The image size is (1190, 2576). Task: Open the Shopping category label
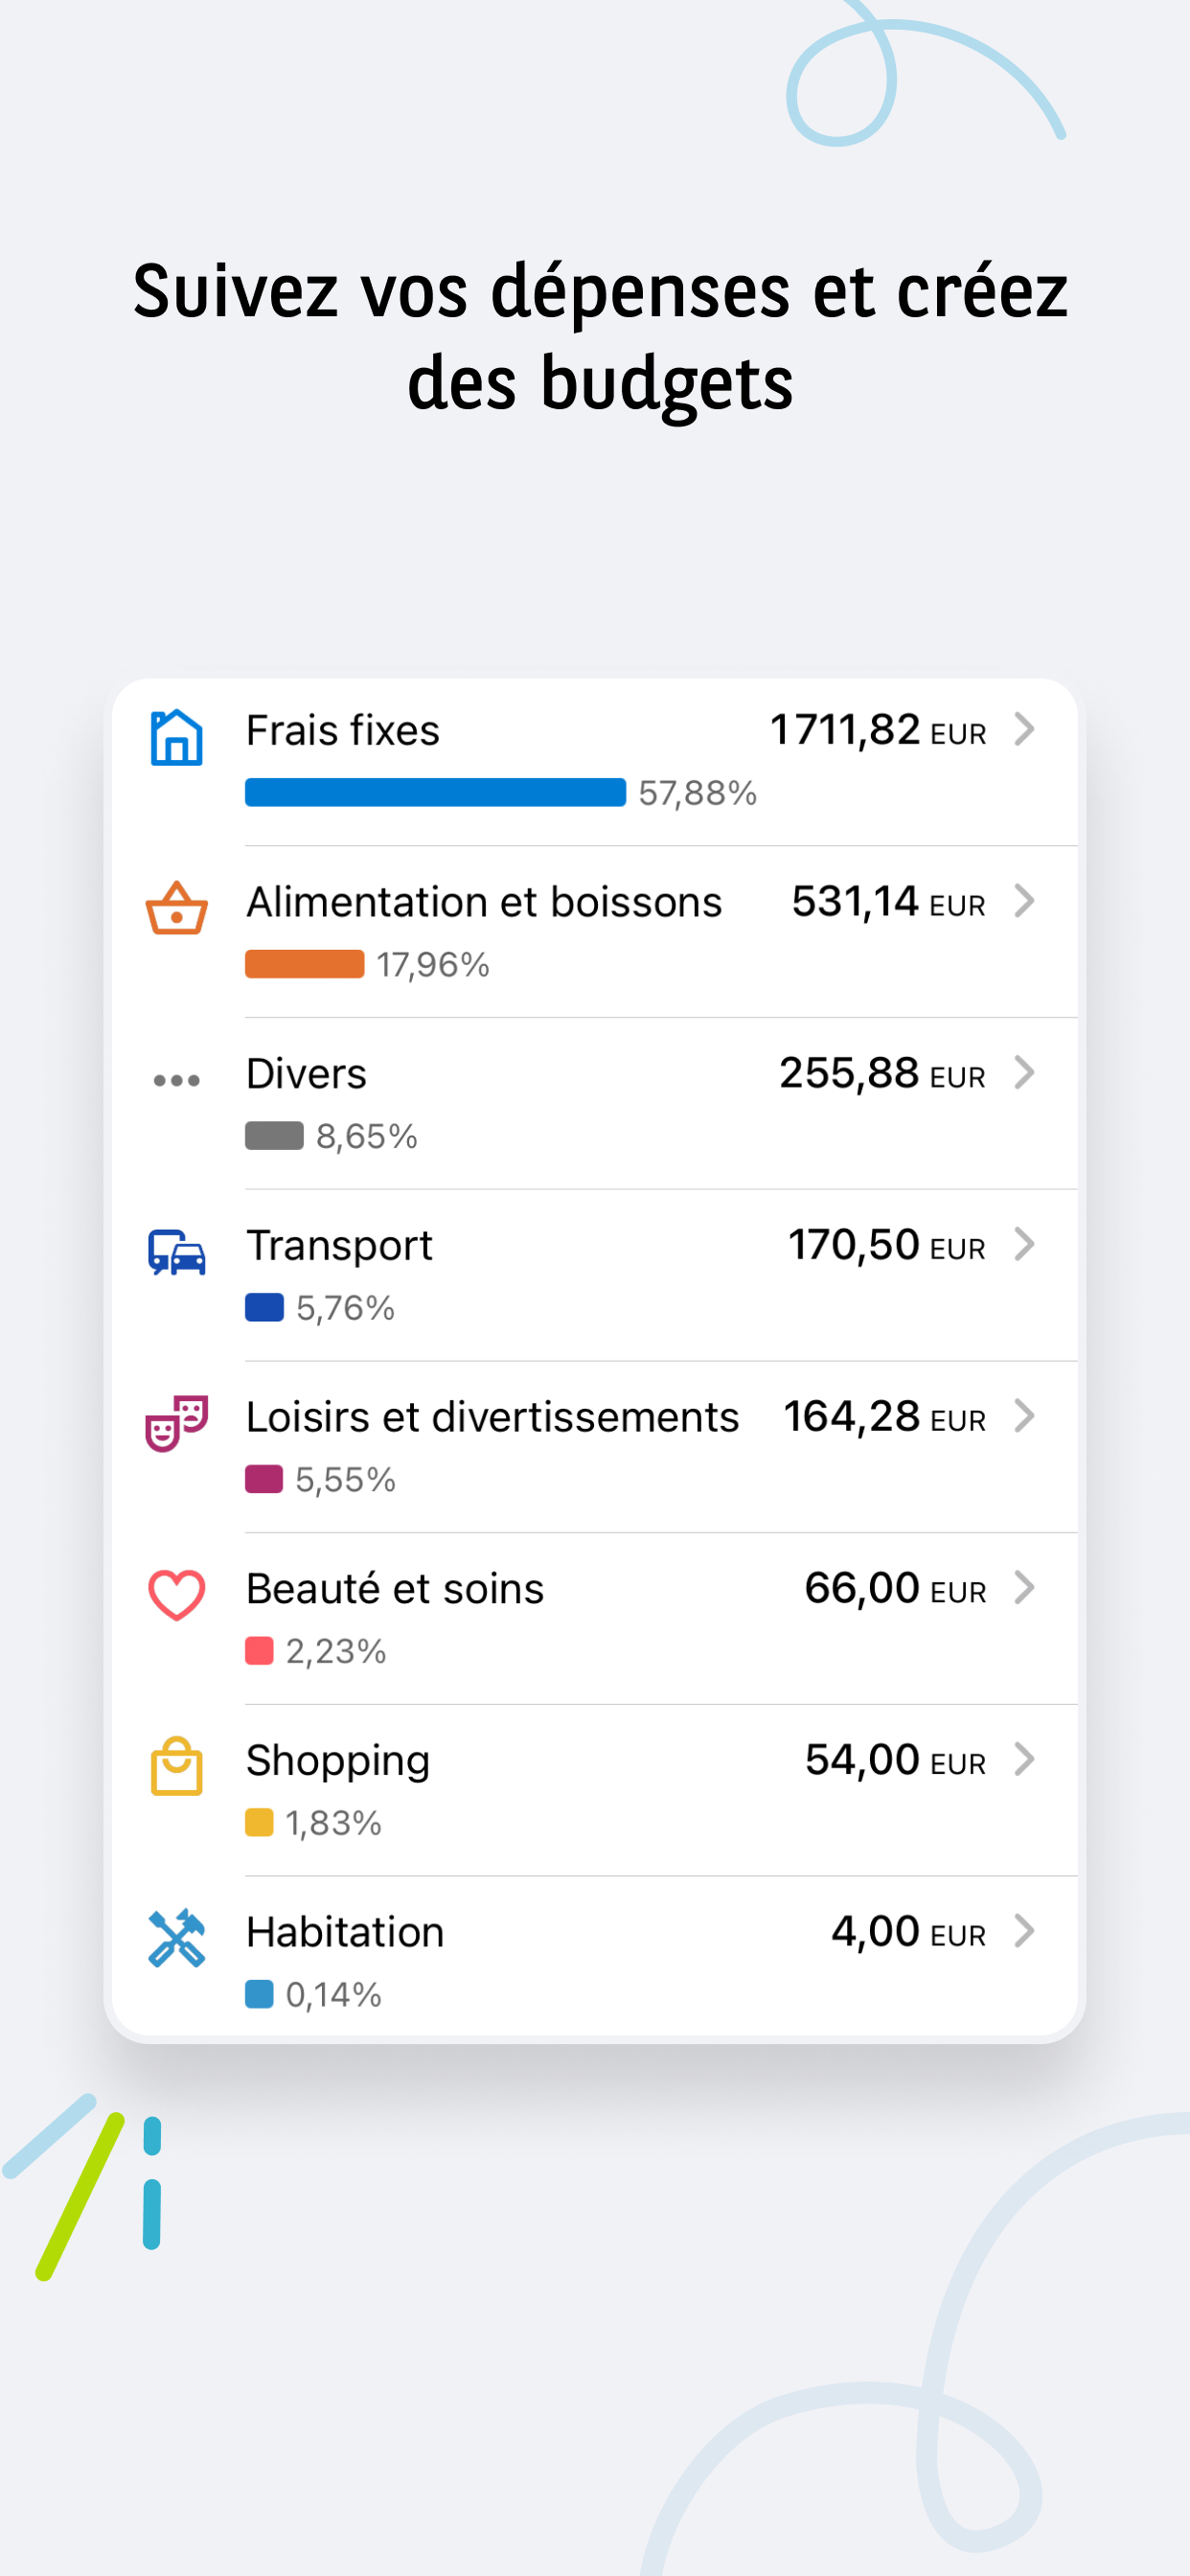point(338,1763)
